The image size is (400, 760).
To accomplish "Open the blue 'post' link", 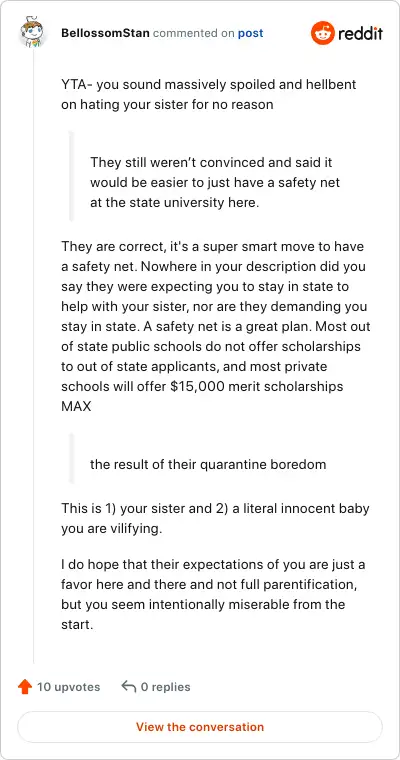I will tap(250, 33).
